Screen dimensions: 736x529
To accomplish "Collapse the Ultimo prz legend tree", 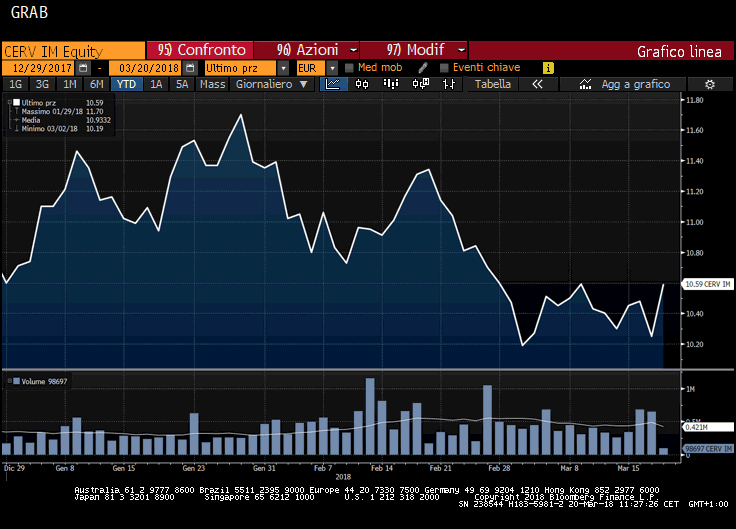I will click(x=9, y=102).
